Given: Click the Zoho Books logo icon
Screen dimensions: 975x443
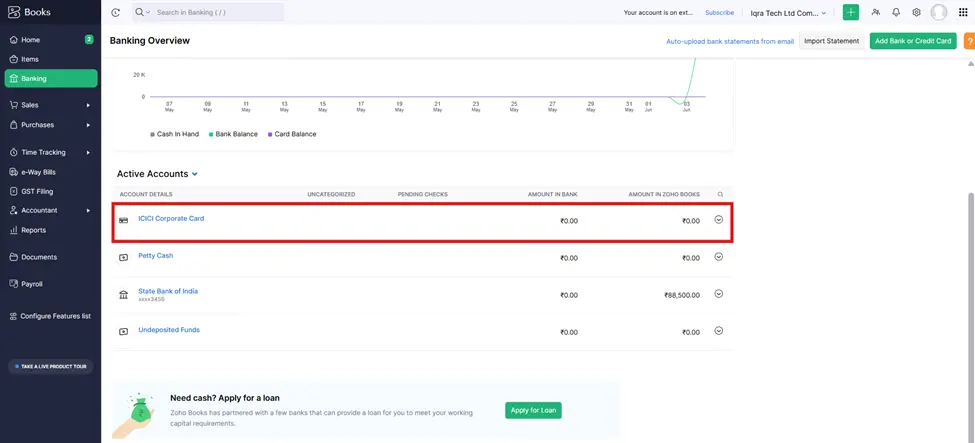Looking at the screenshot, I should [x=14, y=12].
